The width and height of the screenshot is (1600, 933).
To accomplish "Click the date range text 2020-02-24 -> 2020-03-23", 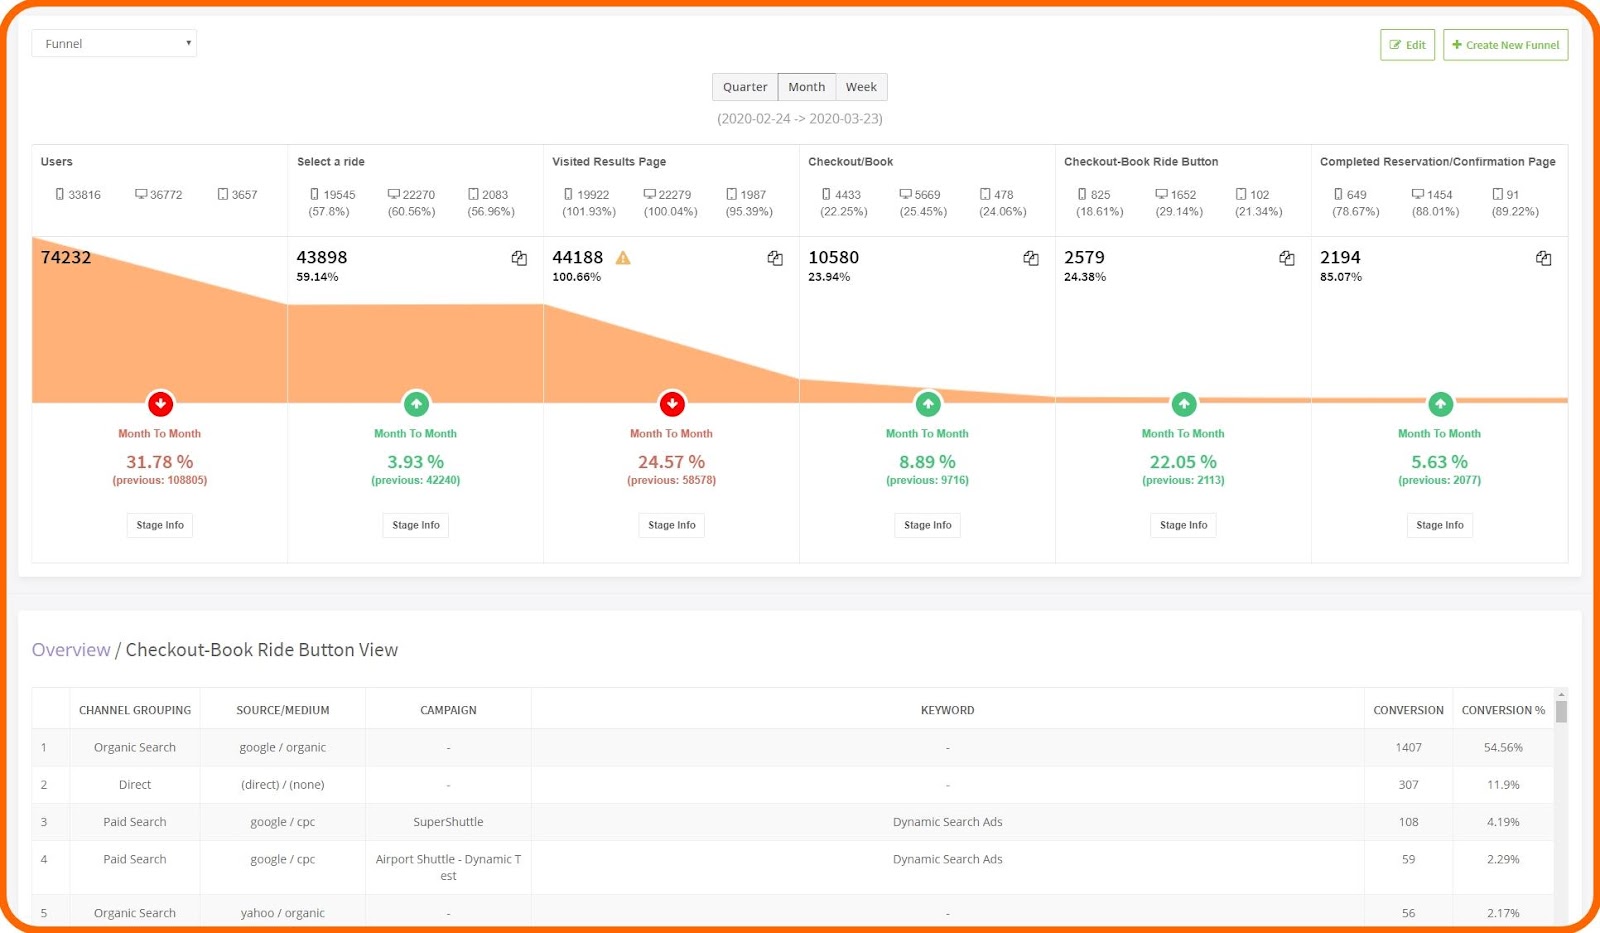I will point(800,118).
